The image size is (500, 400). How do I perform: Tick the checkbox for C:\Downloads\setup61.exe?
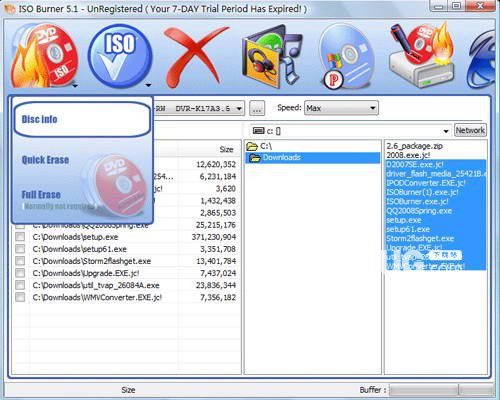click(x=20, y=249)
